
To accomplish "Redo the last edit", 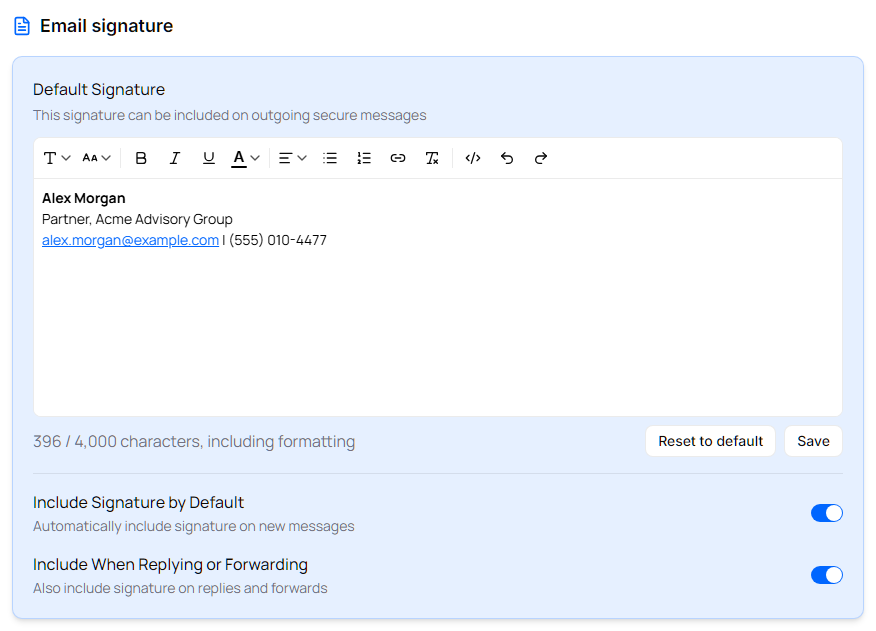I will click(540, 158).
